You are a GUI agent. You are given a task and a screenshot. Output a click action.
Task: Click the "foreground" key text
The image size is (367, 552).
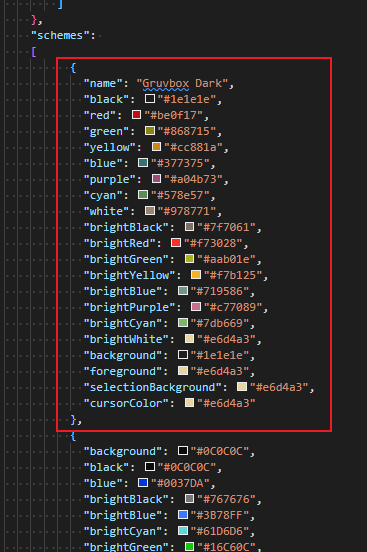(123, 371)
